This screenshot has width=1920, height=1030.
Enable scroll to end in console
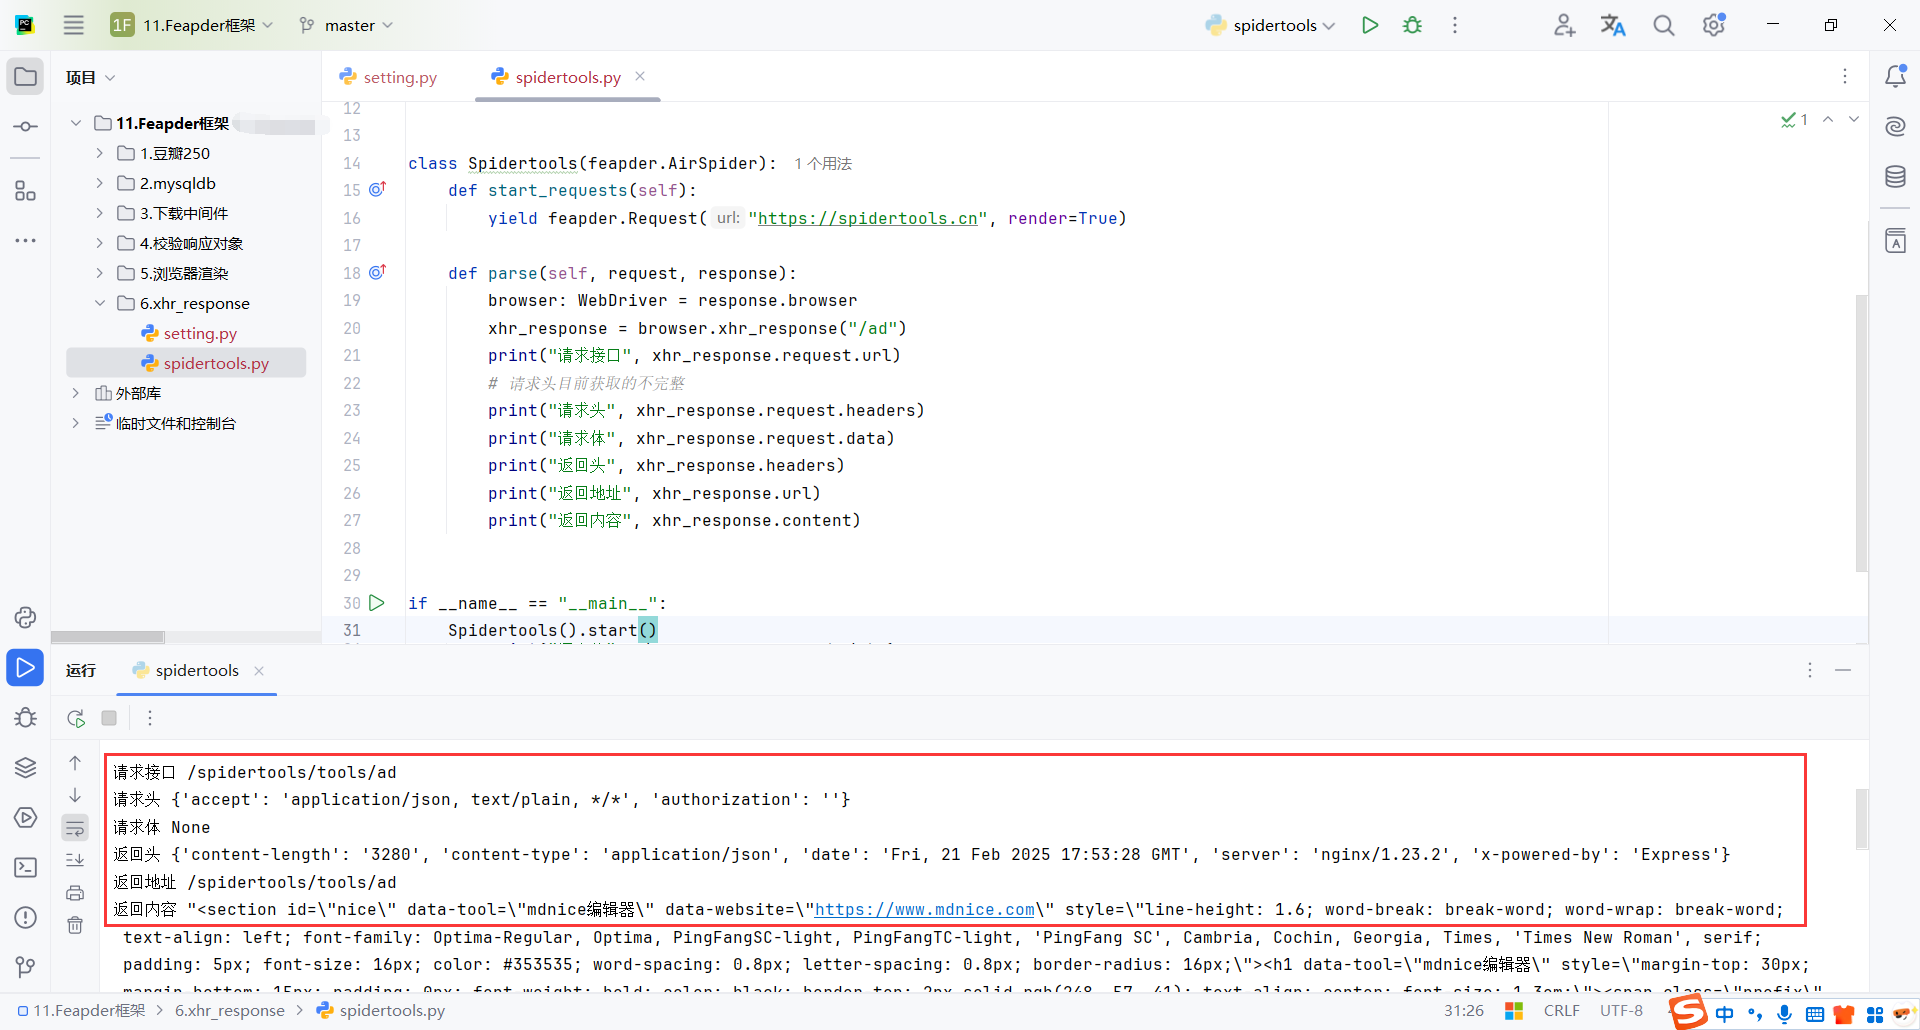[x=75, y=859]
